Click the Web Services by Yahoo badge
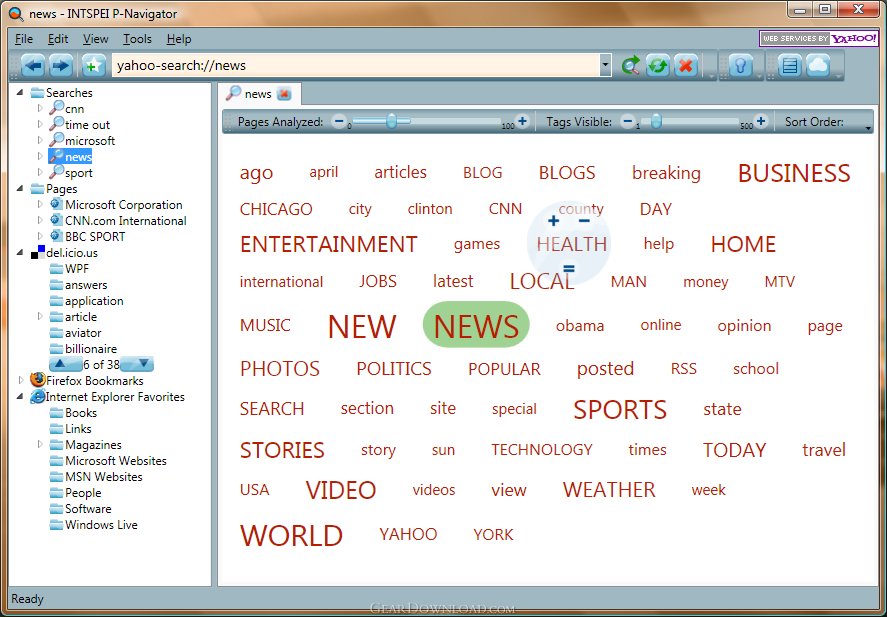Image resolution: width=887 pixels, height=617 pixels. point(818,38)
